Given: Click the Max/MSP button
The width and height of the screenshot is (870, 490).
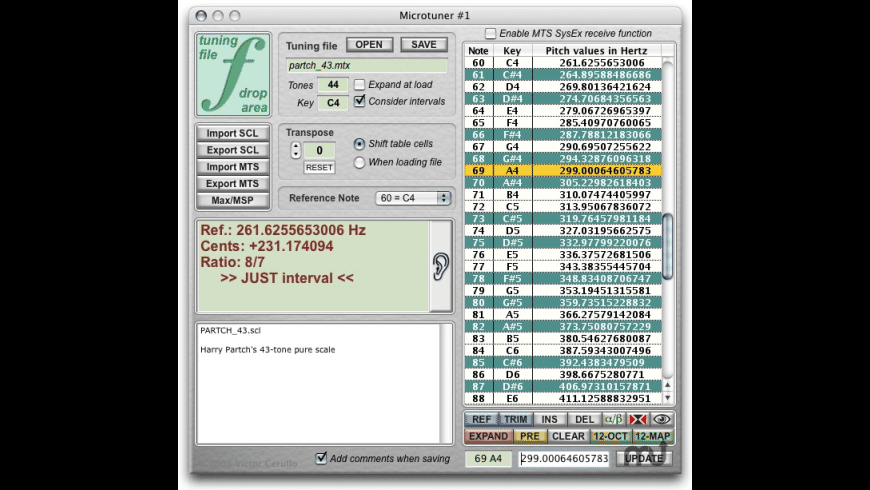Looking at the screenshot, I should tap(232, 200).
